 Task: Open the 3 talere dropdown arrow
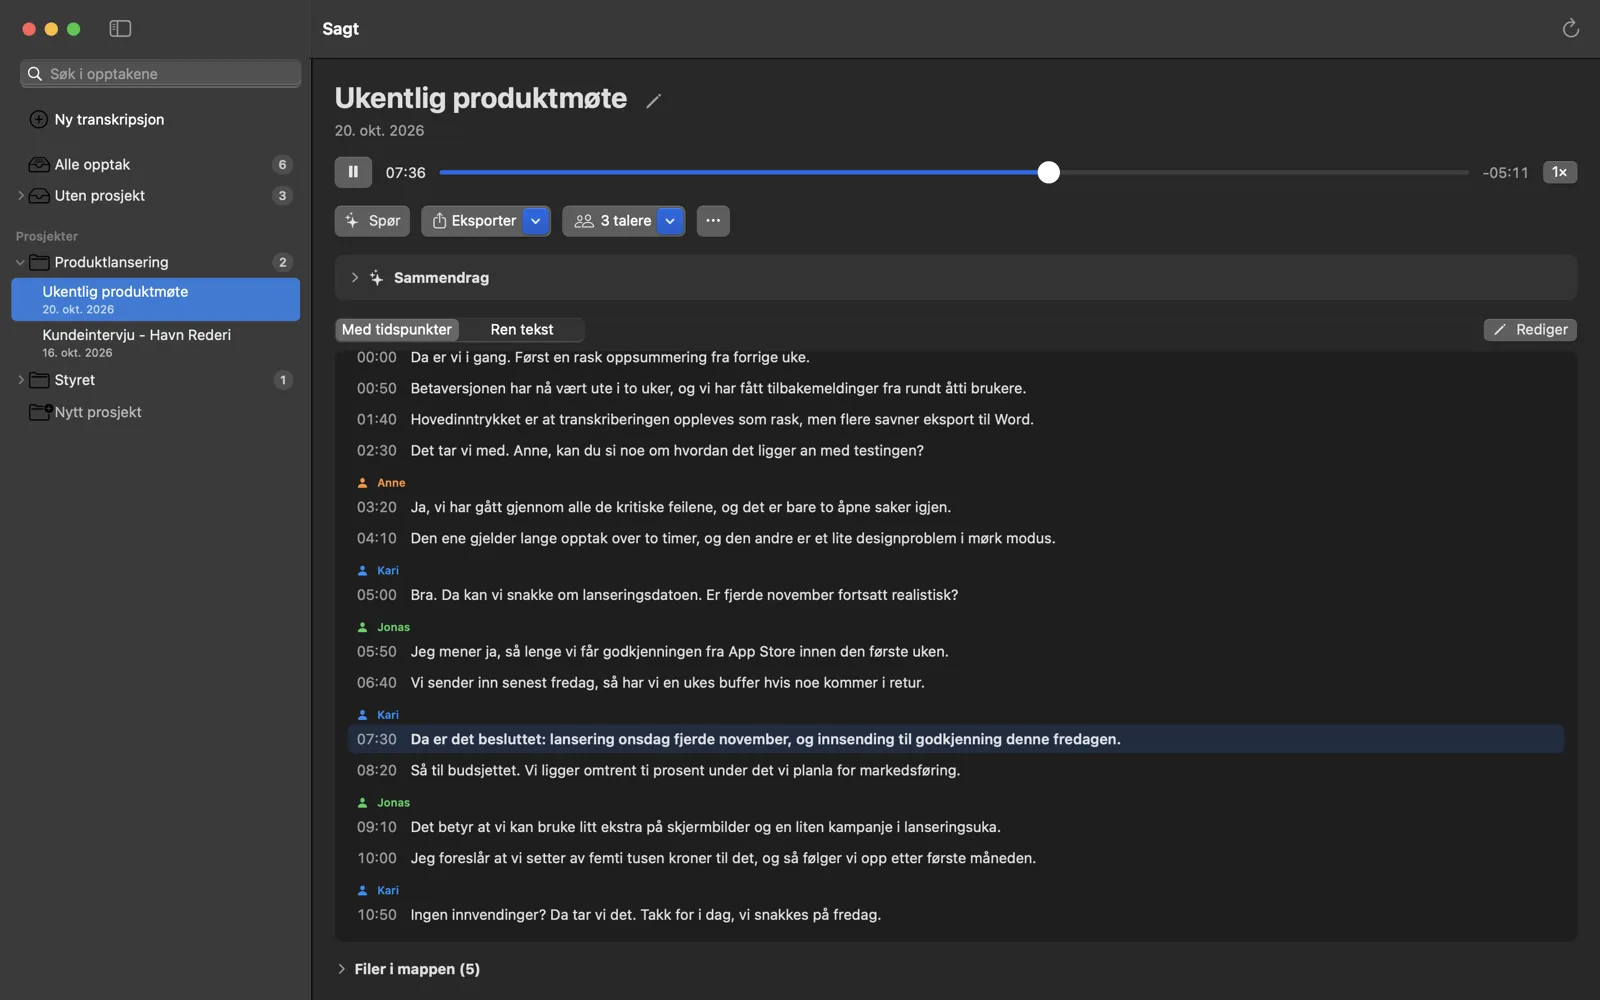pos(670,221)
